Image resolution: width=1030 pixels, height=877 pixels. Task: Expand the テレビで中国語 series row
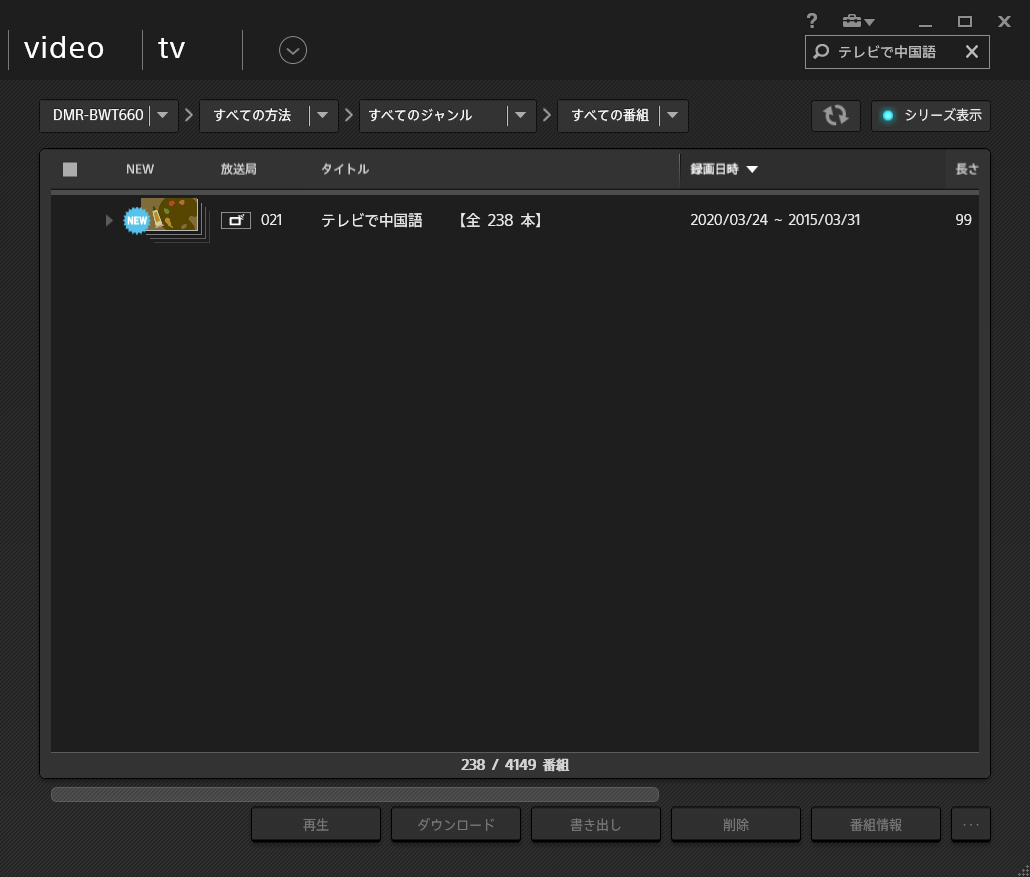click(109, 220)
